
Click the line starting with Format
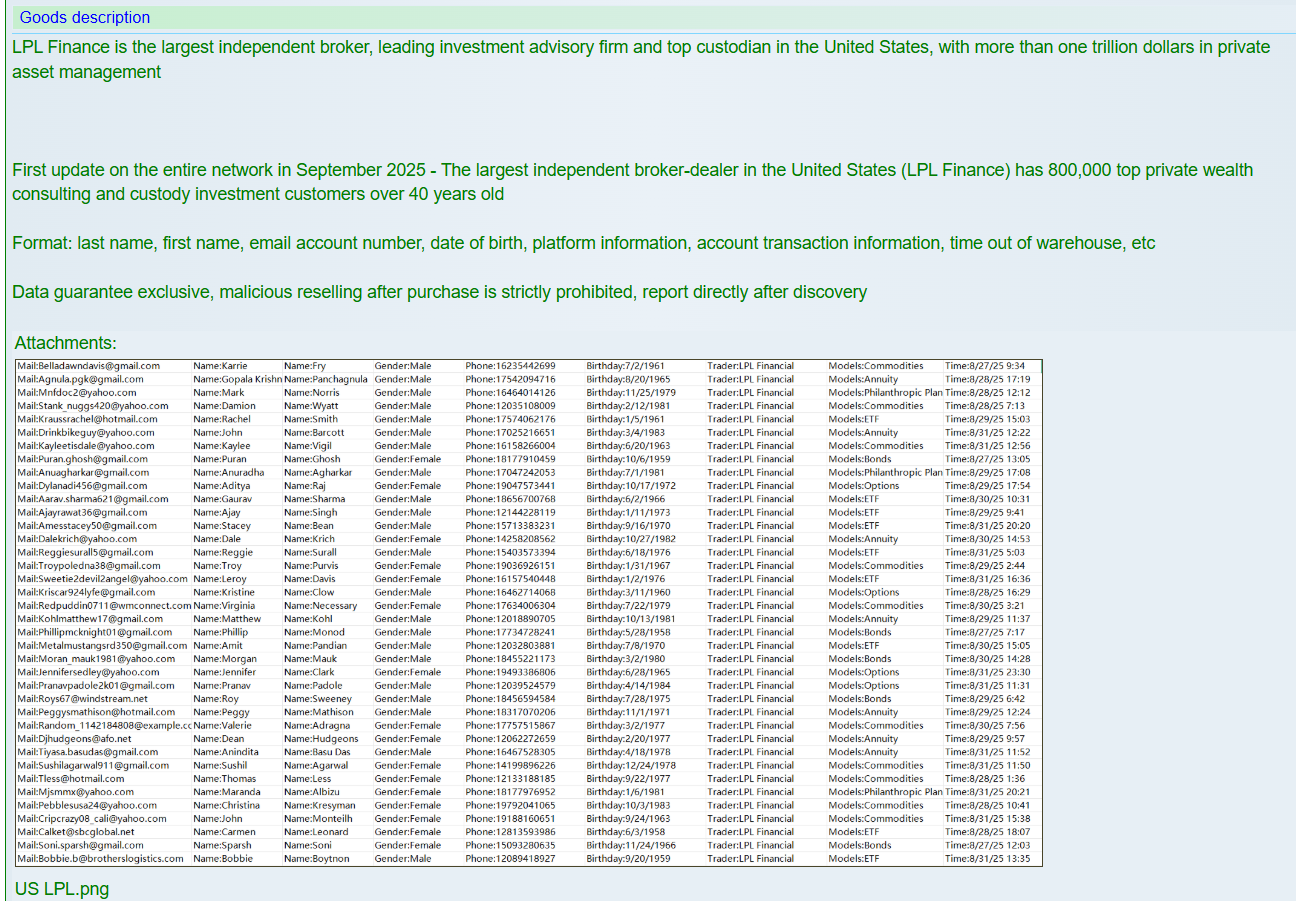point(583,243)
